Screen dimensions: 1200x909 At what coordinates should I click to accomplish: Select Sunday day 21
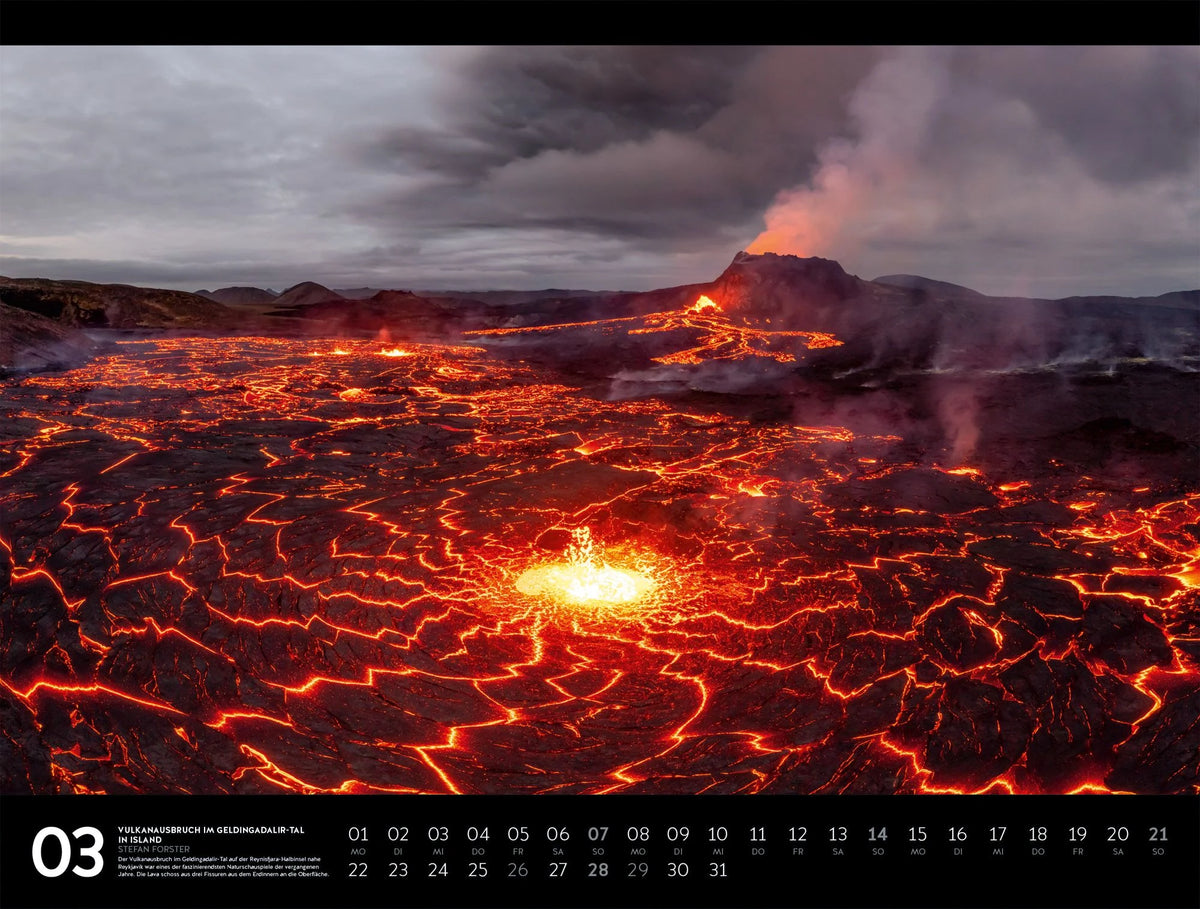click(1158, 834)
